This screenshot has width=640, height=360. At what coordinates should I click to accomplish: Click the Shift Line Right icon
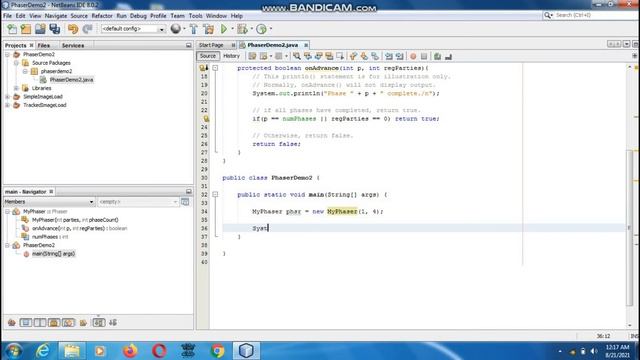point(400,56)
